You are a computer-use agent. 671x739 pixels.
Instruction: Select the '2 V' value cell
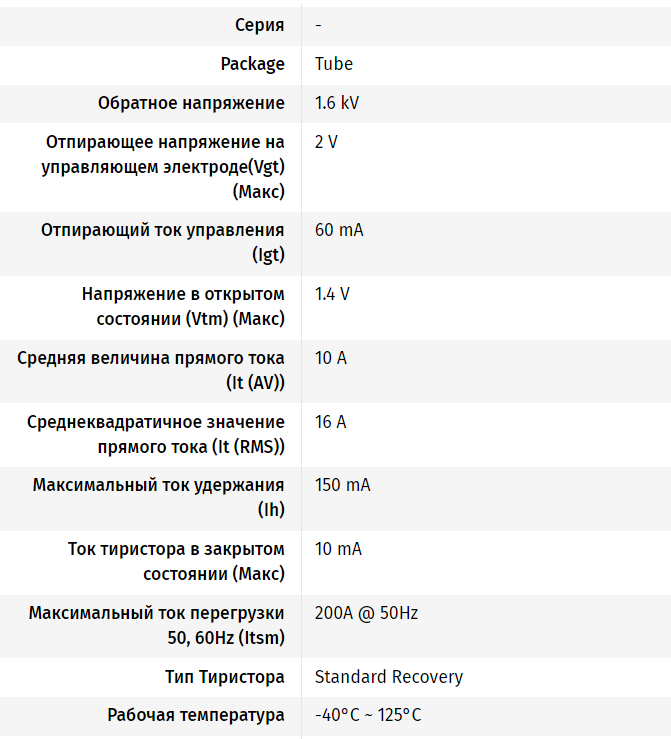(x=326, y=142)
